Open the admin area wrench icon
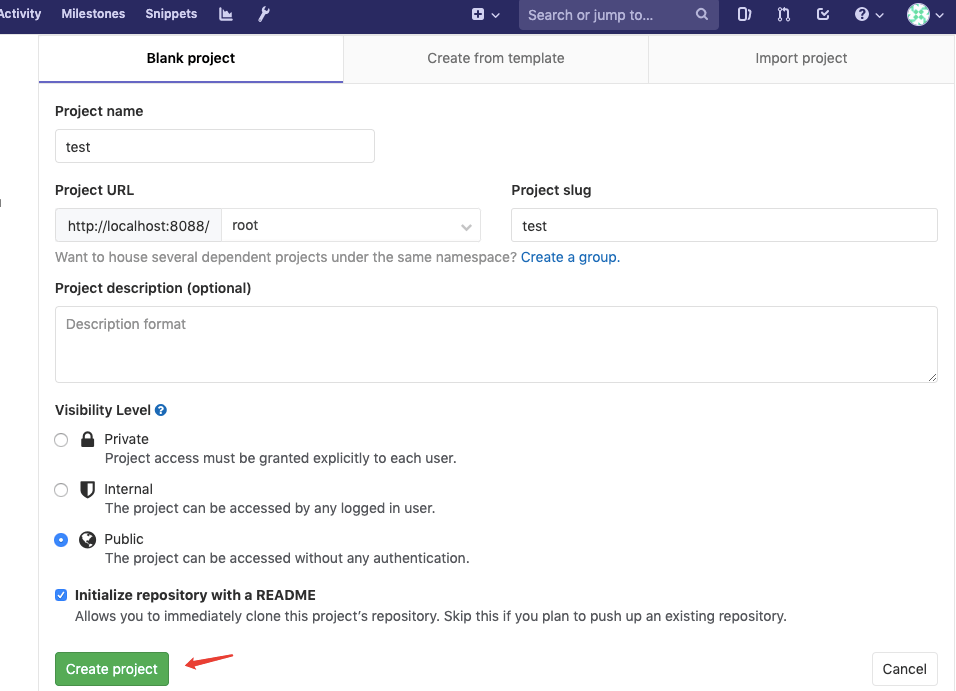Screen dimensions: 956x691 264,14
